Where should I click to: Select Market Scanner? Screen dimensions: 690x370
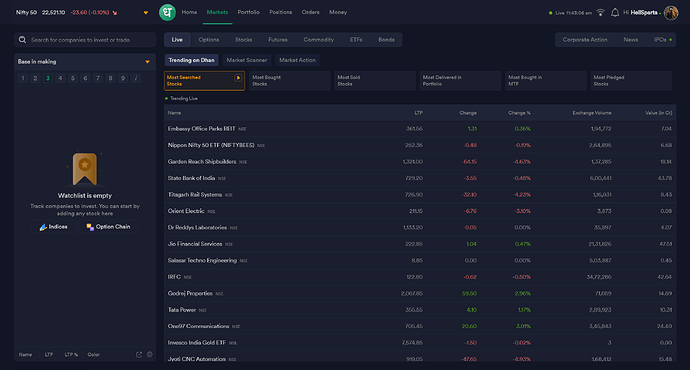click(x=247, y=60)
